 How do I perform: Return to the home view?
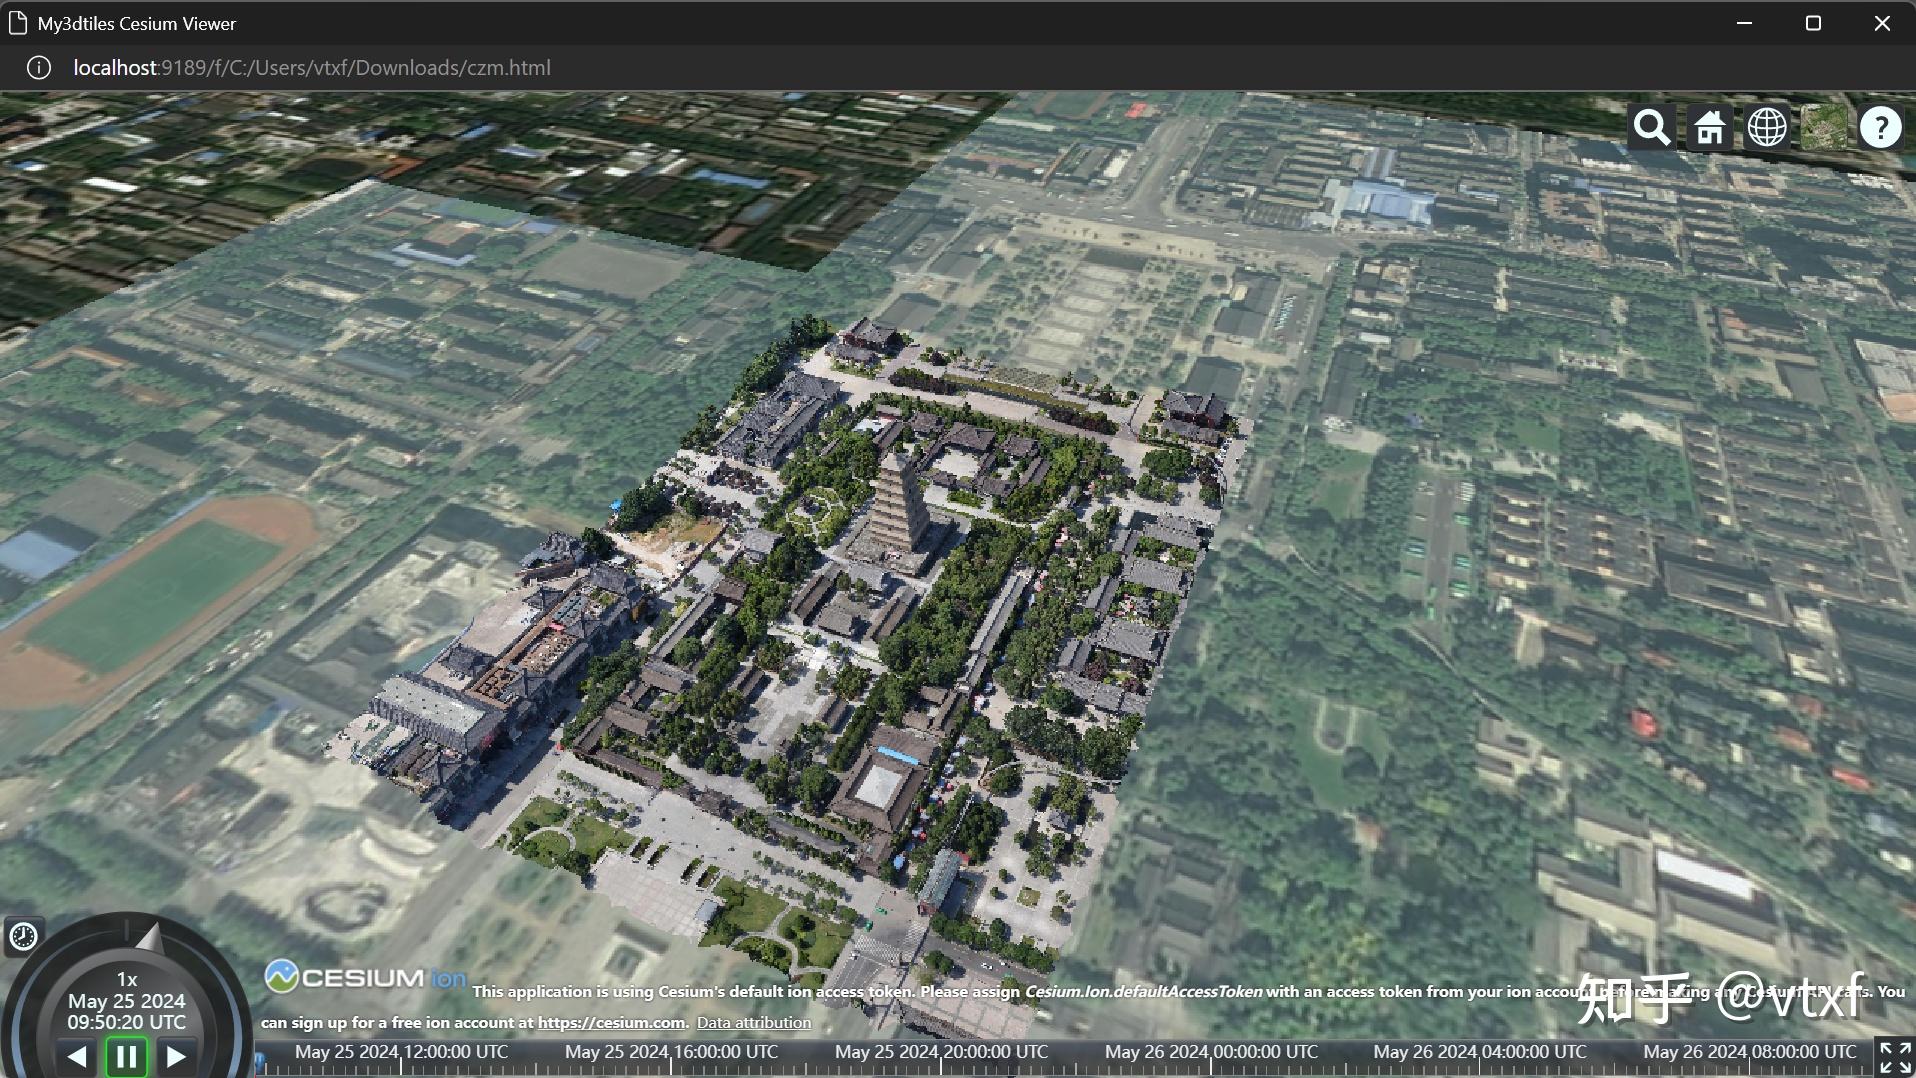1710,128
